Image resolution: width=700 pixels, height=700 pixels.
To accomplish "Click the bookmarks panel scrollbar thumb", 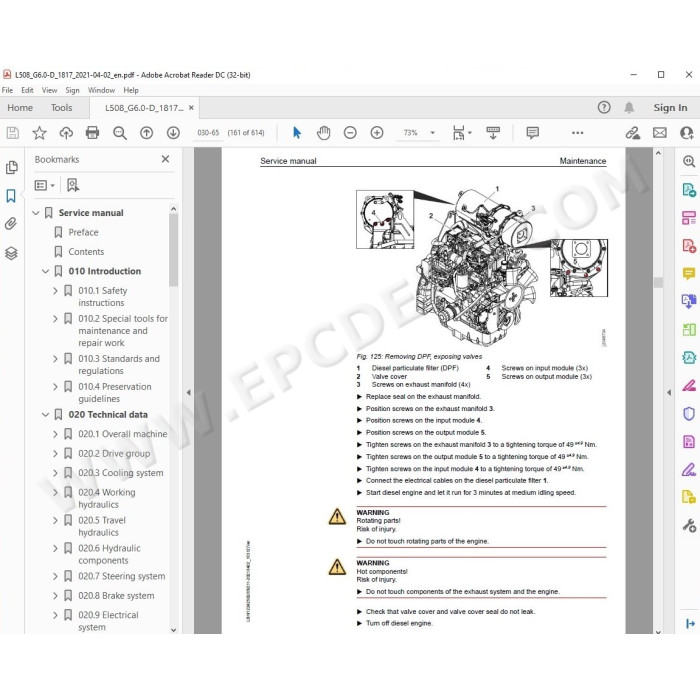I will point(173,250).
